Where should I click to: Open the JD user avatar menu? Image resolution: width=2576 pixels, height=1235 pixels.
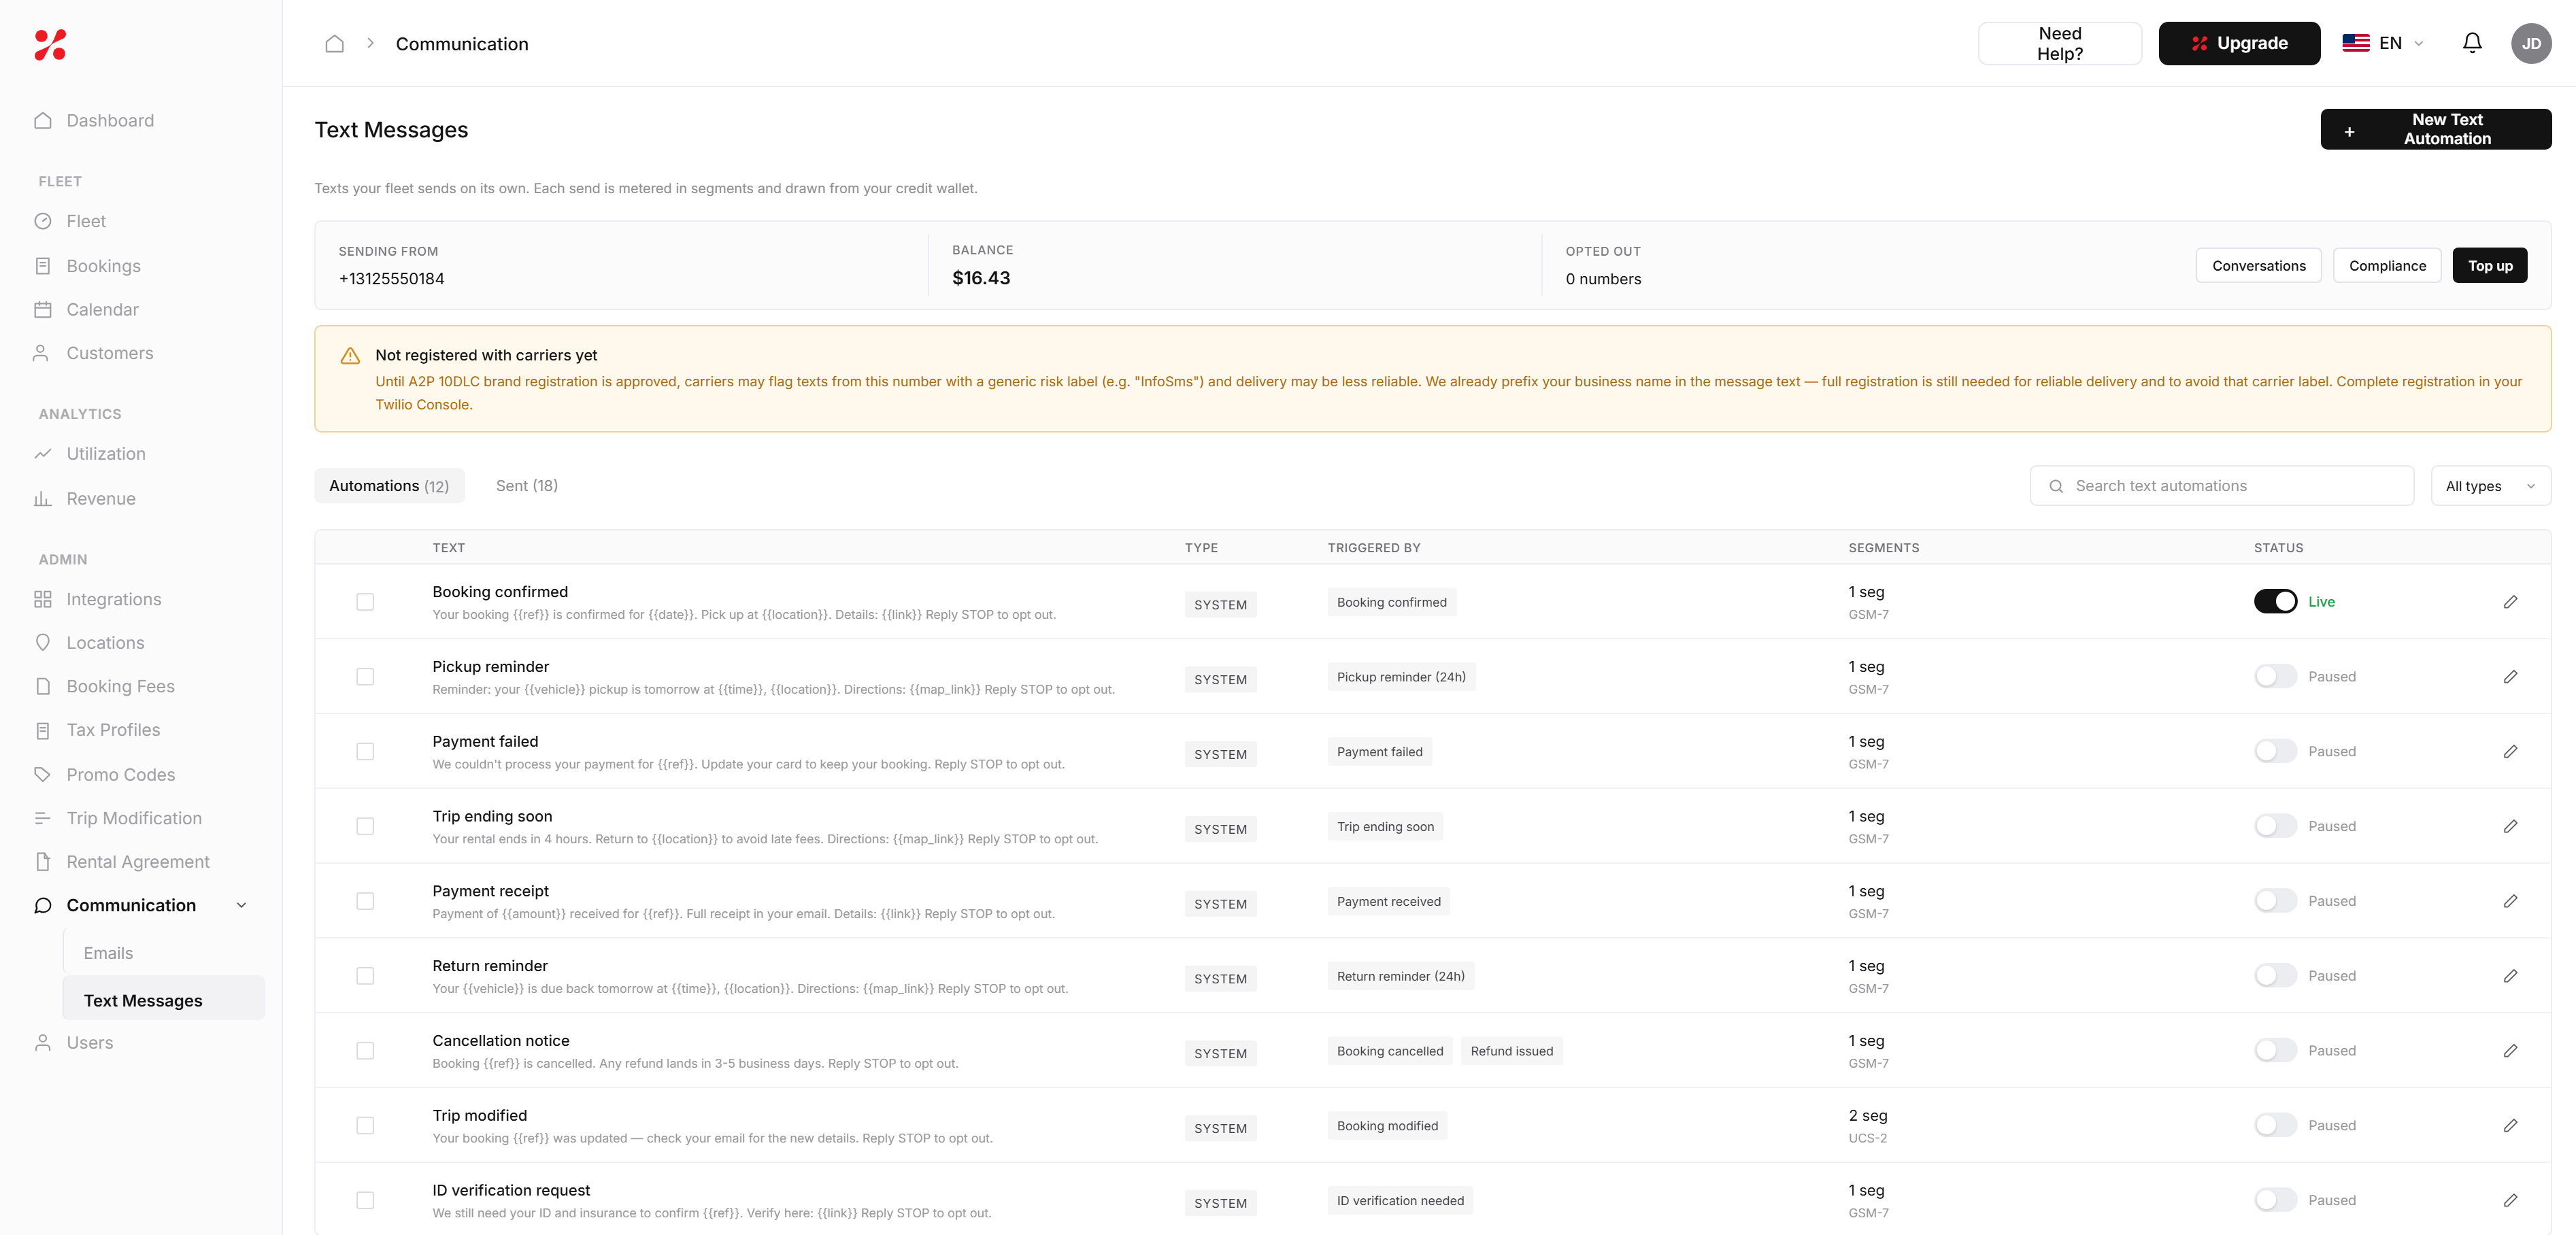pyautogui.click(x=2531, y=43)
